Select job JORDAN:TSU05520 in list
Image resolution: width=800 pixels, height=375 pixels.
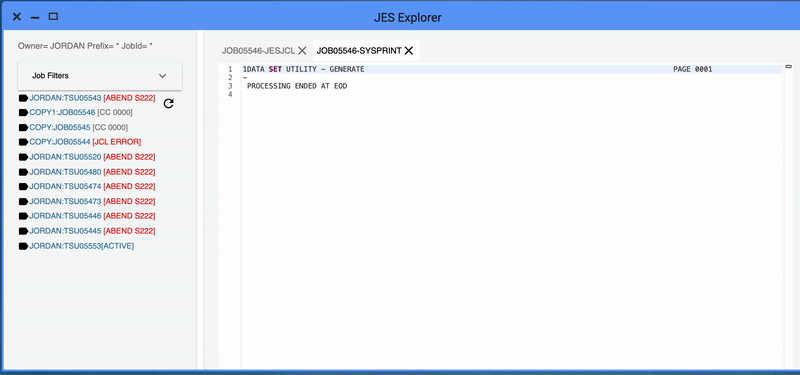[92, 157]
